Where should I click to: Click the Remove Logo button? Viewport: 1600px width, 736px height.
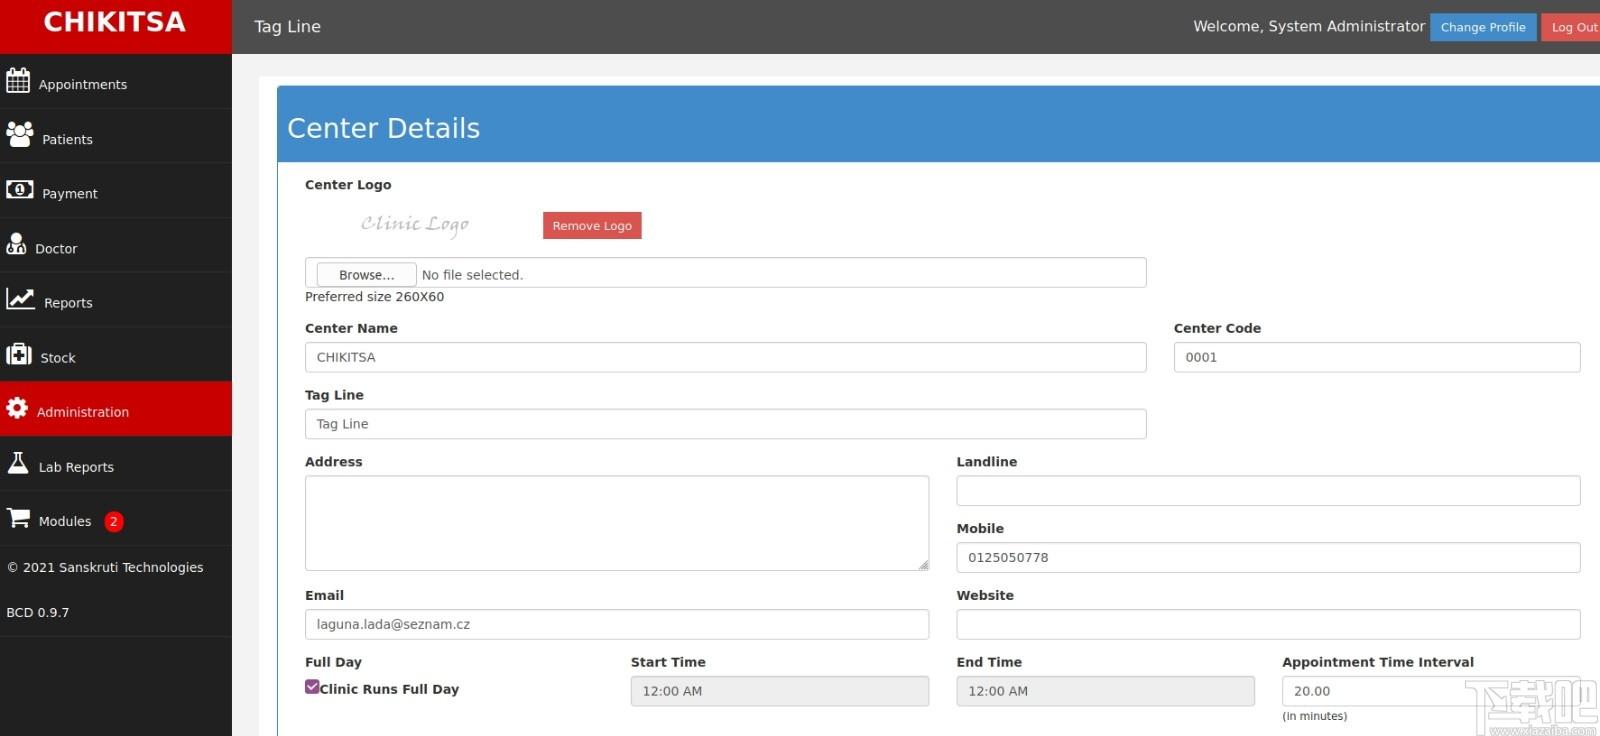[x=592, y=225]
